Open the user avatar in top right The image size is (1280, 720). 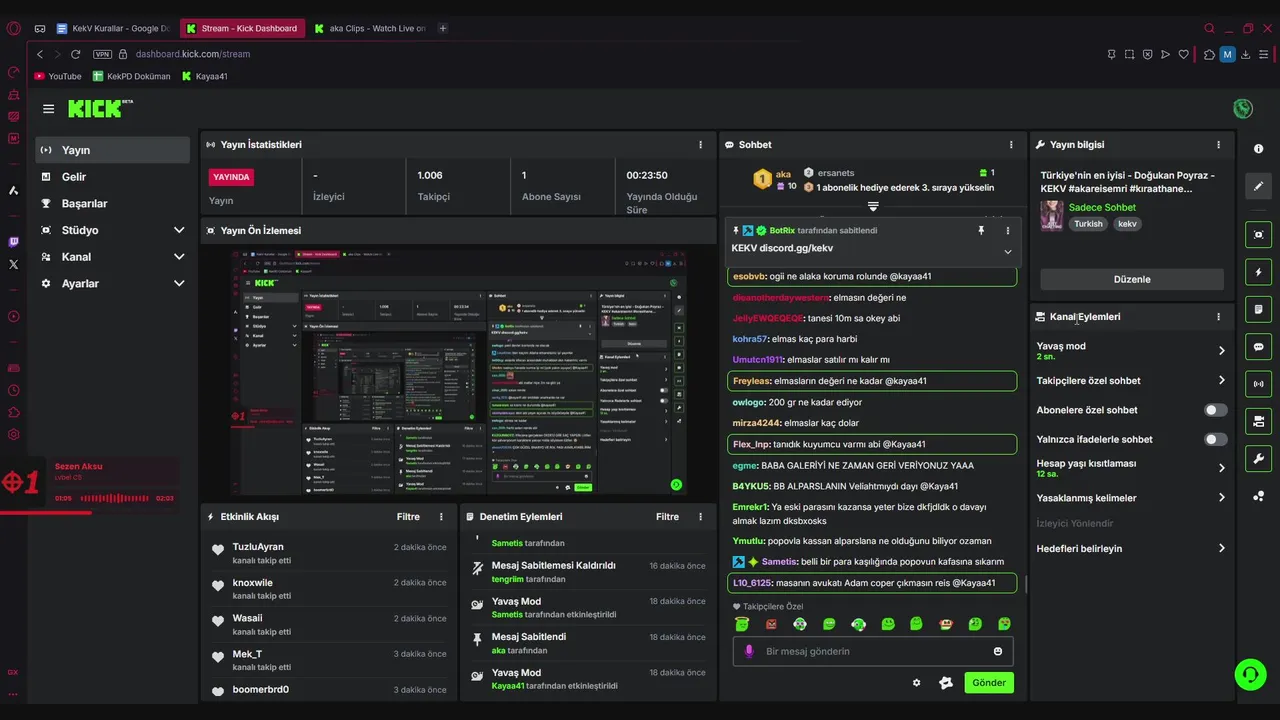click(x=1243, y=108)
